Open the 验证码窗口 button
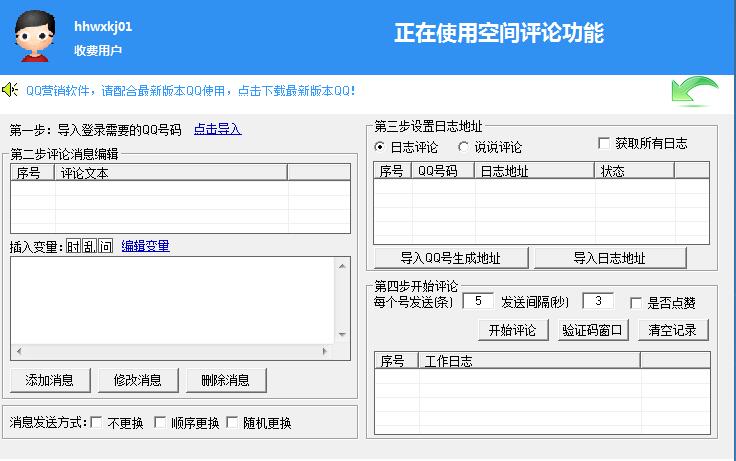This screenshot has width=736, height=461. [x=592, y=330]
